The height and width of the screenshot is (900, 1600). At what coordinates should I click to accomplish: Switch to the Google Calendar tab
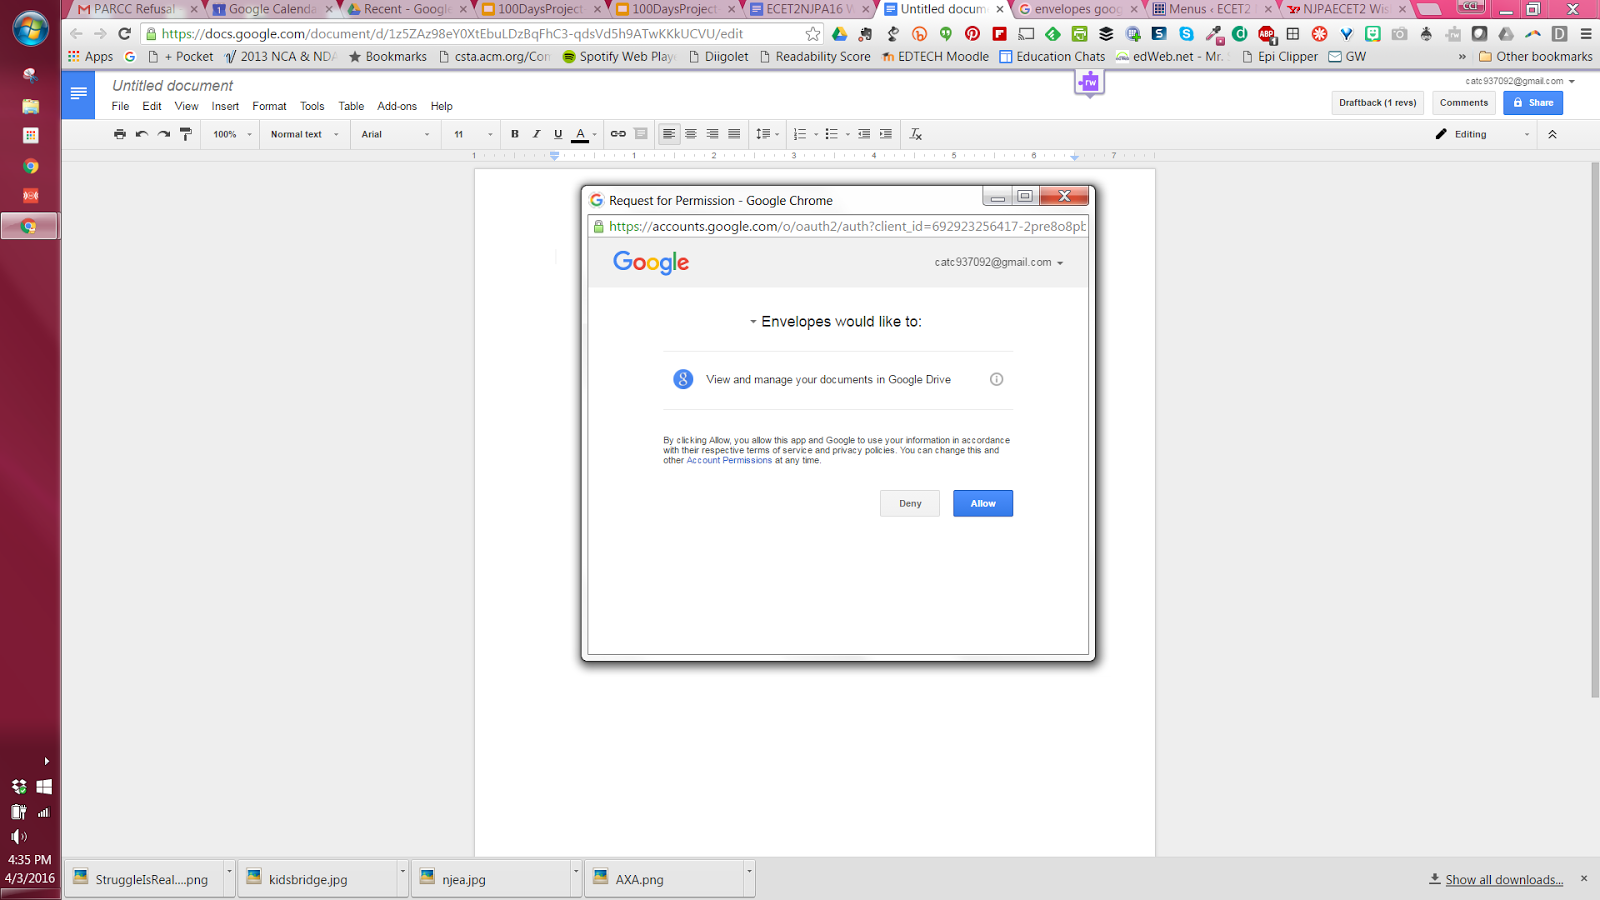[x=271, y=9]
